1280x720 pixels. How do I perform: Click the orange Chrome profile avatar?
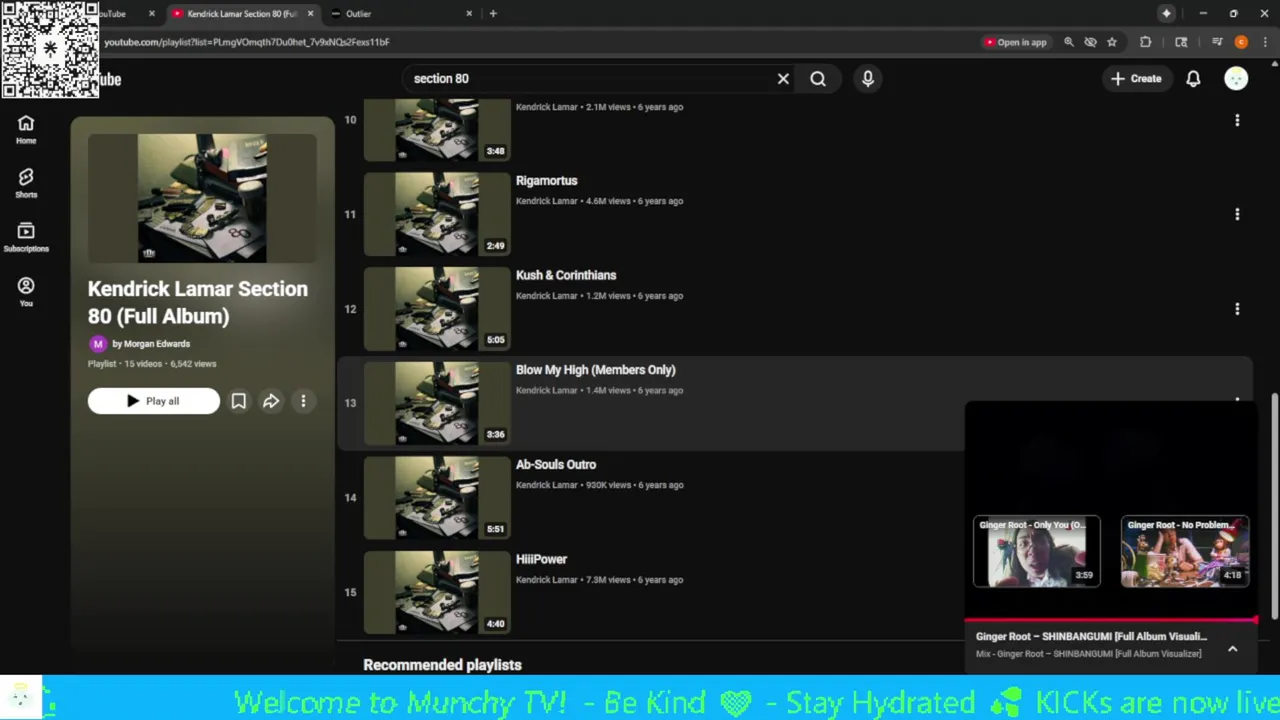(x=1241, y=42)
